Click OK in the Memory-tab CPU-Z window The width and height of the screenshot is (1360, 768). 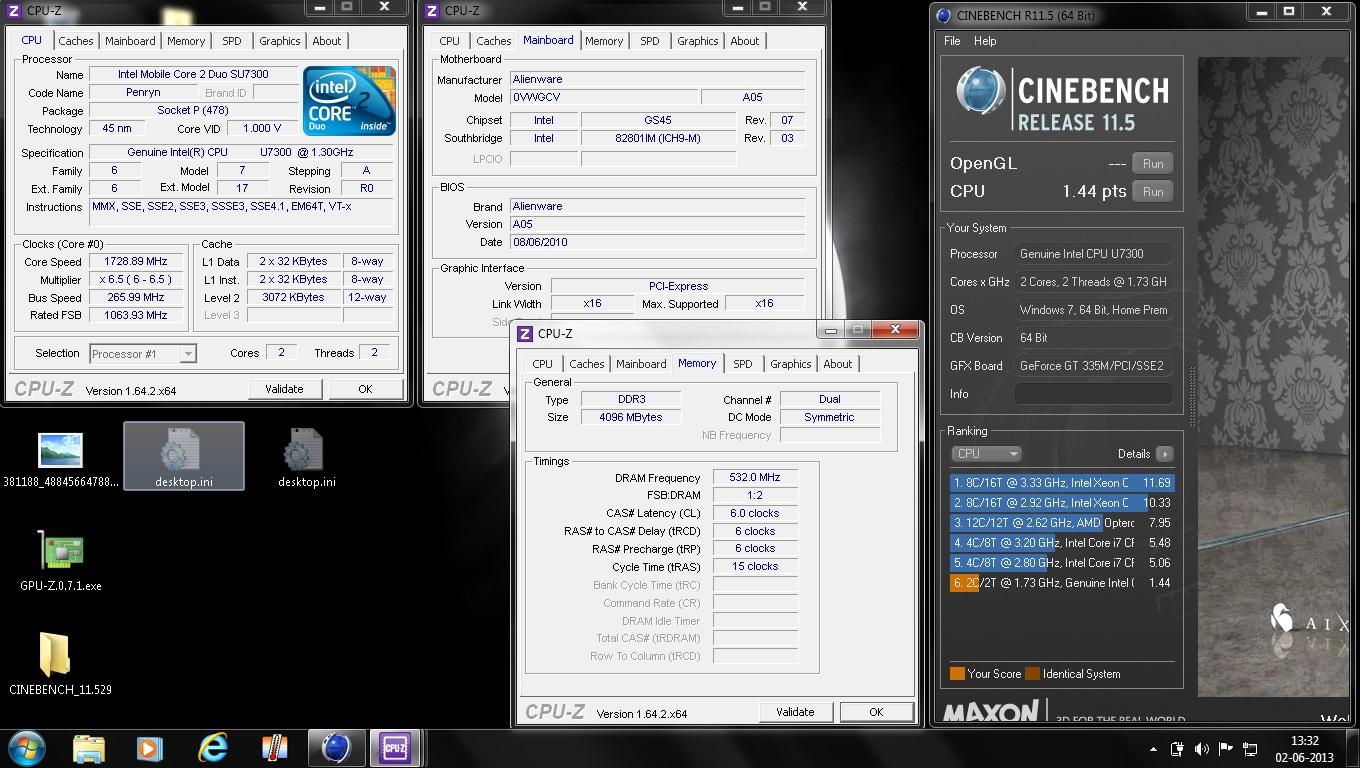[876, 712]
